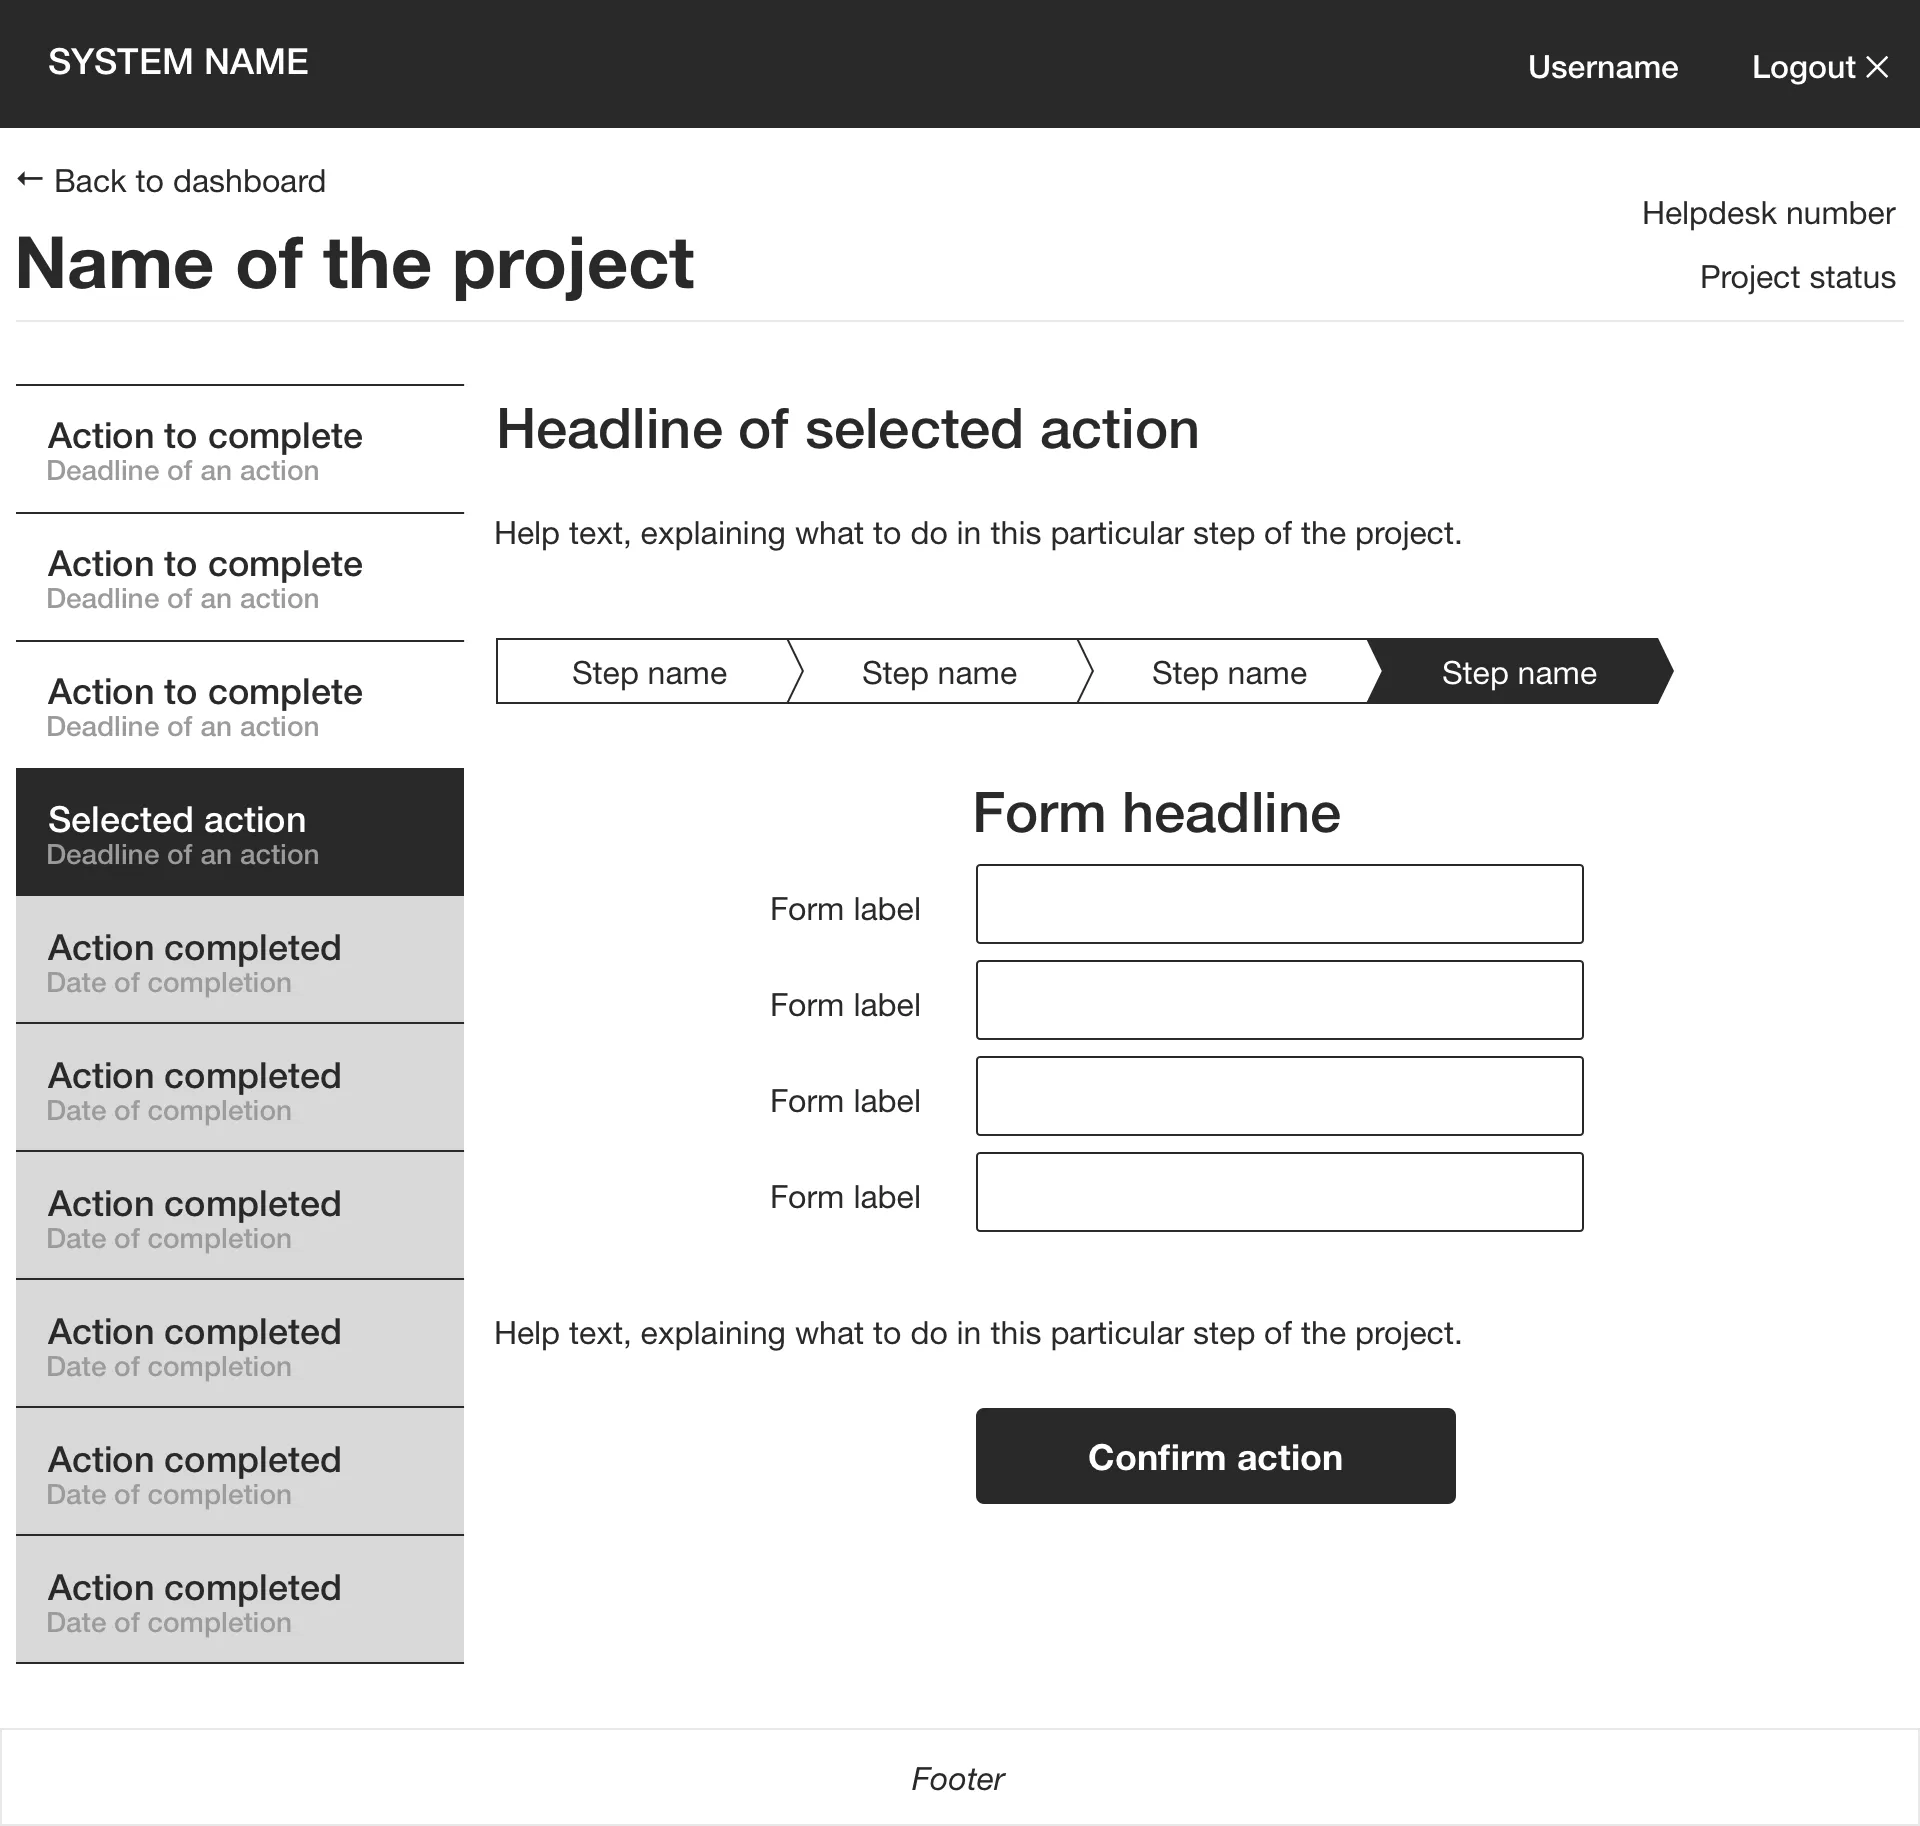Focus the second Form label input field
Screen dimensions: 1920x1826
coord(1279,1000)
